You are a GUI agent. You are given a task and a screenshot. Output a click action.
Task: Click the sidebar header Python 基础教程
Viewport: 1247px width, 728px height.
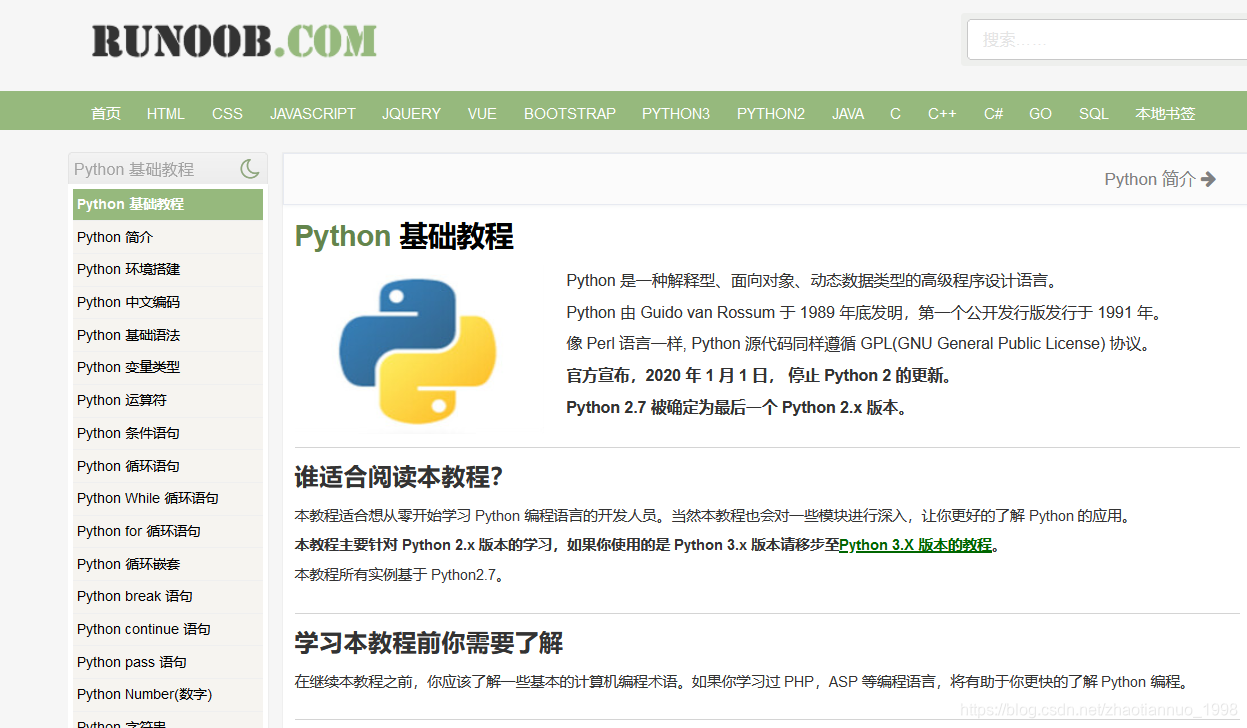pyautogui.click(x=134, y=169)
